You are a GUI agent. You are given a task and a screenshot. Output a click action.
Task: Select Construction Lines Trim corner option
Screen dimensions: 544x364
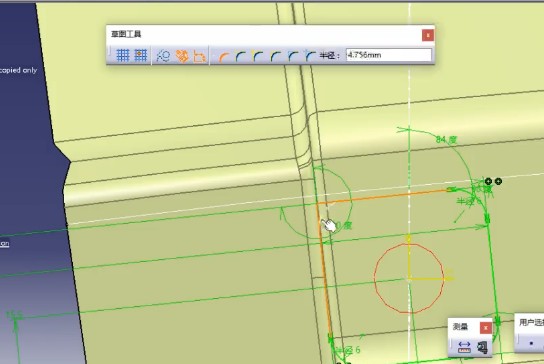point(293,56)
